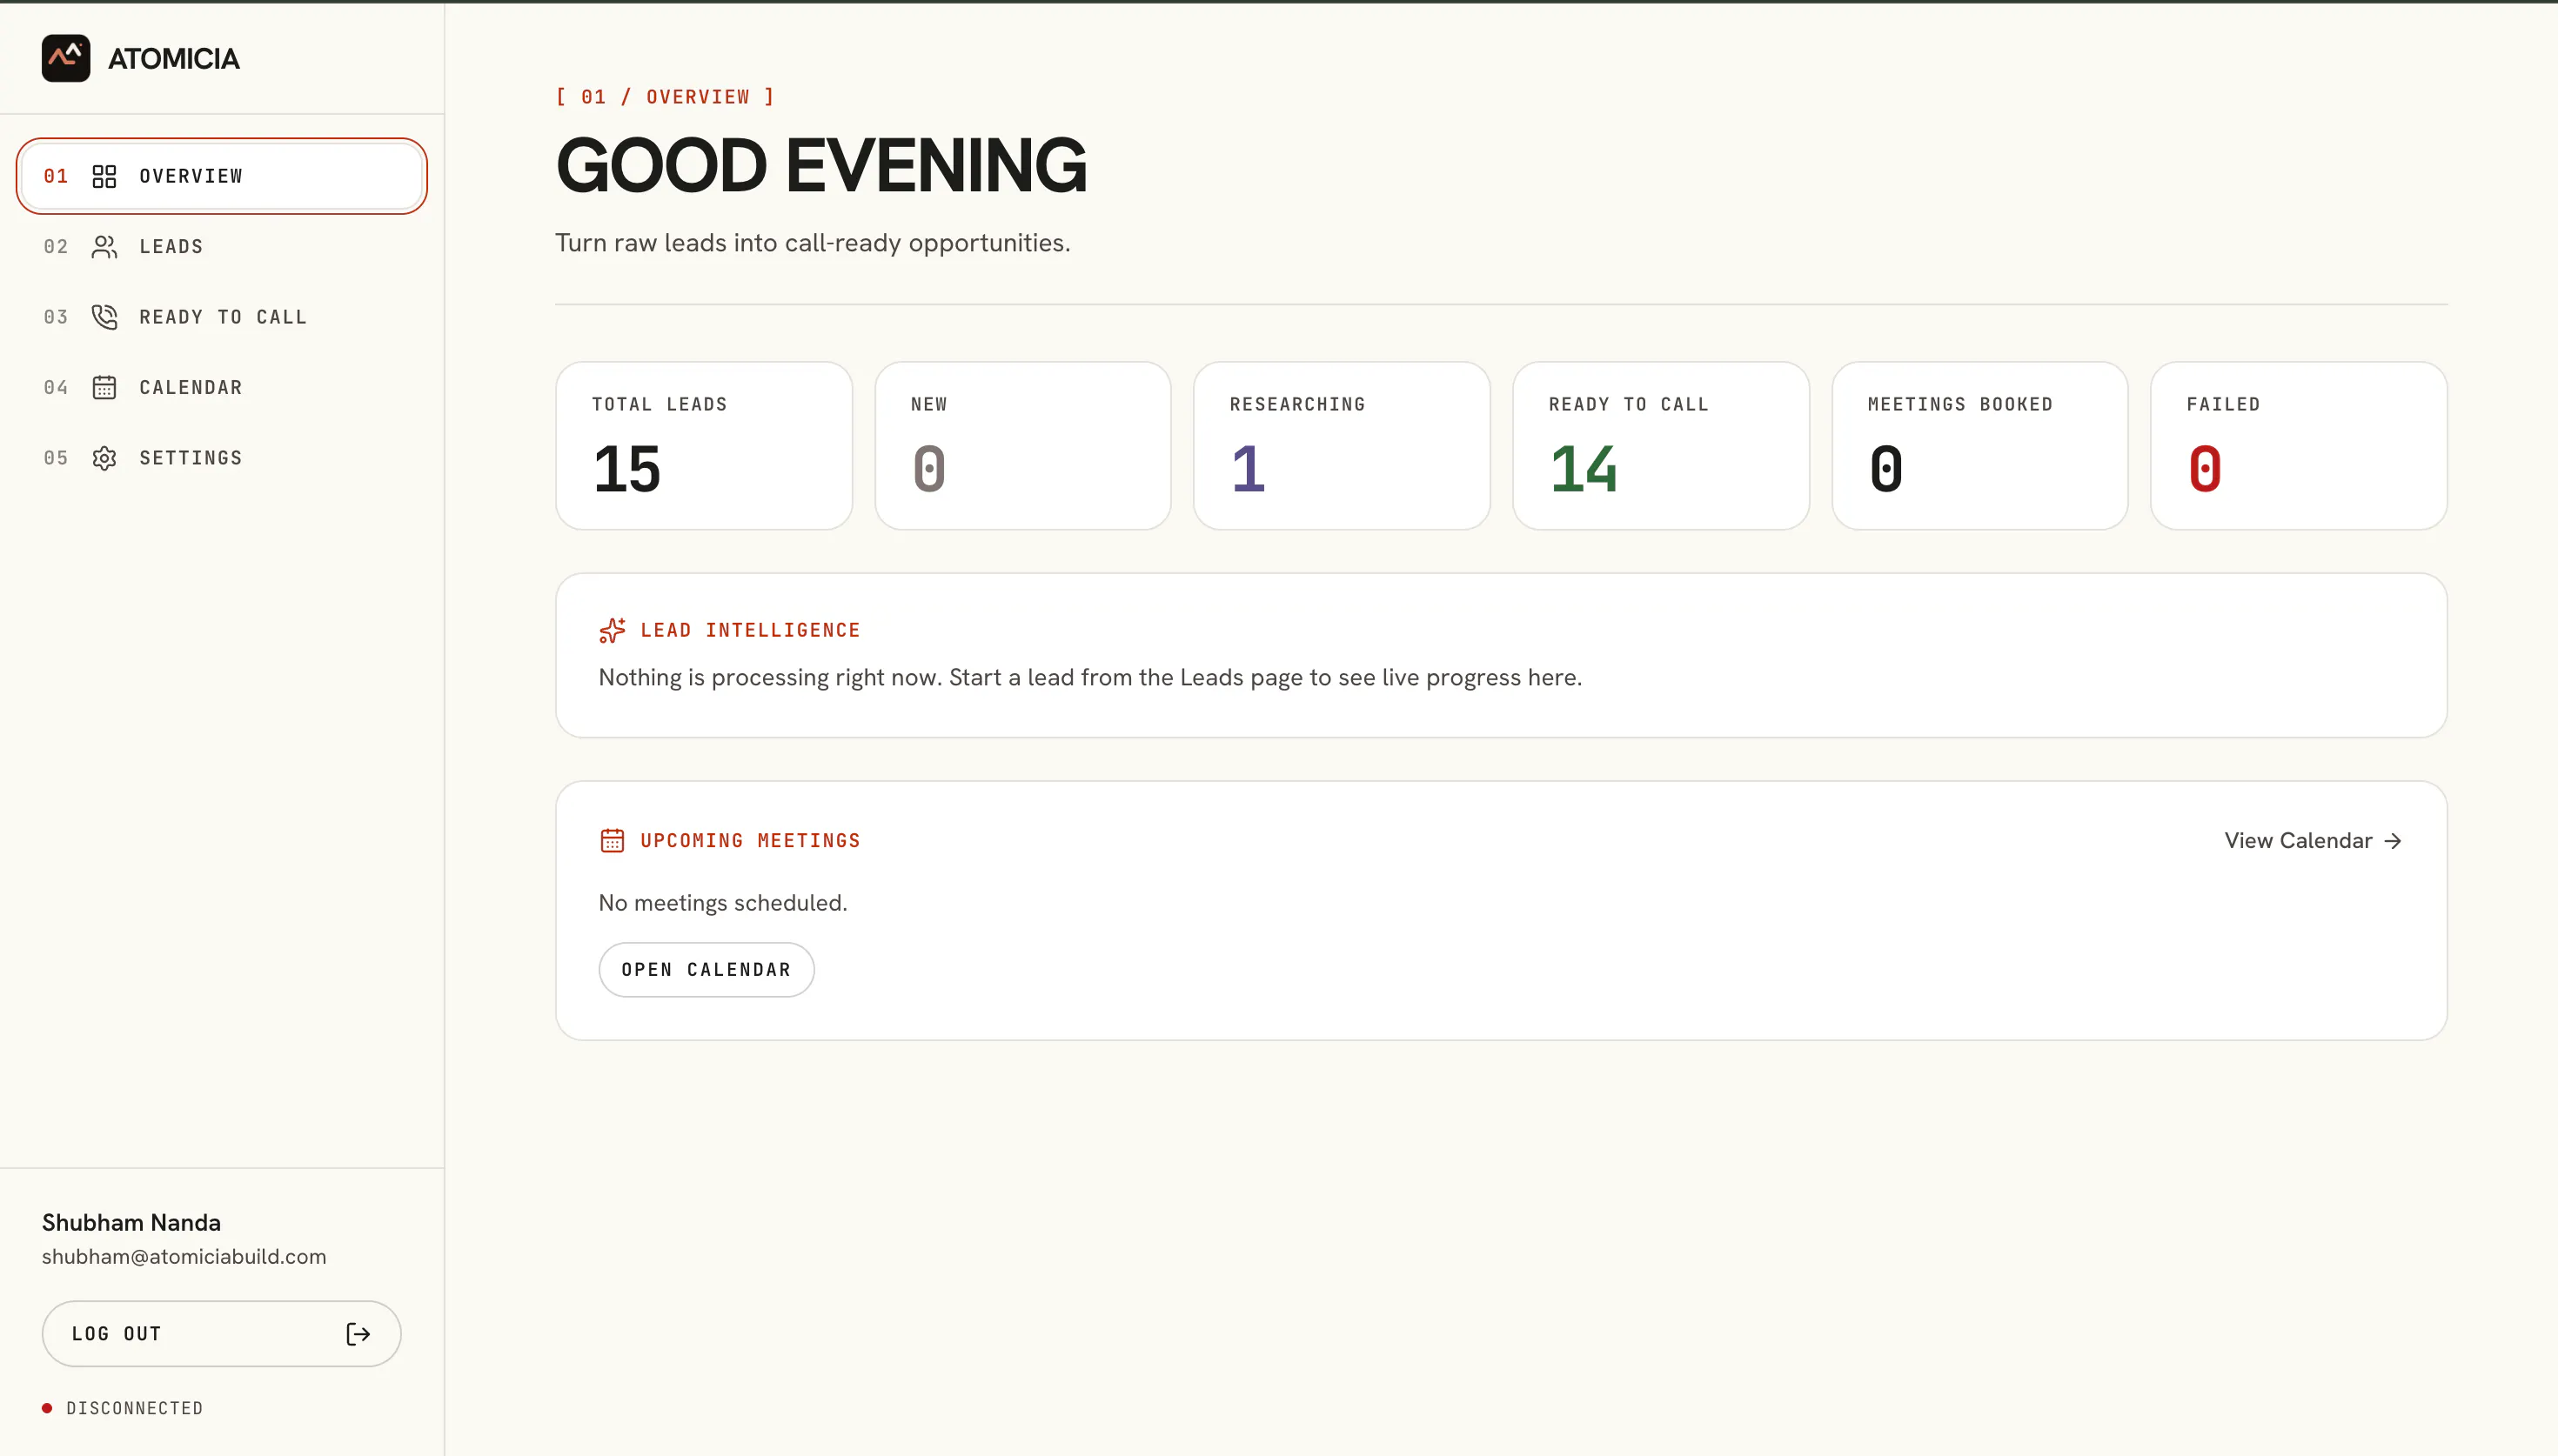Click the email shubham@atomiciabuild.com

184,1257
